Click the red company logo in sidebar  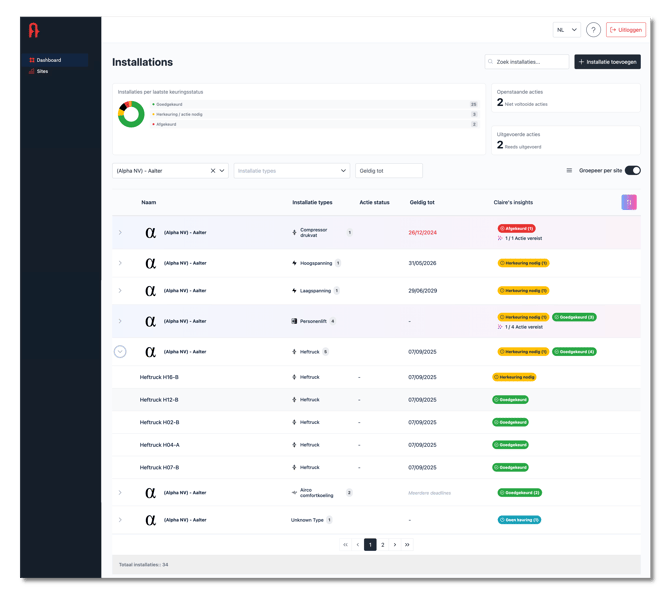click(34, 30)
